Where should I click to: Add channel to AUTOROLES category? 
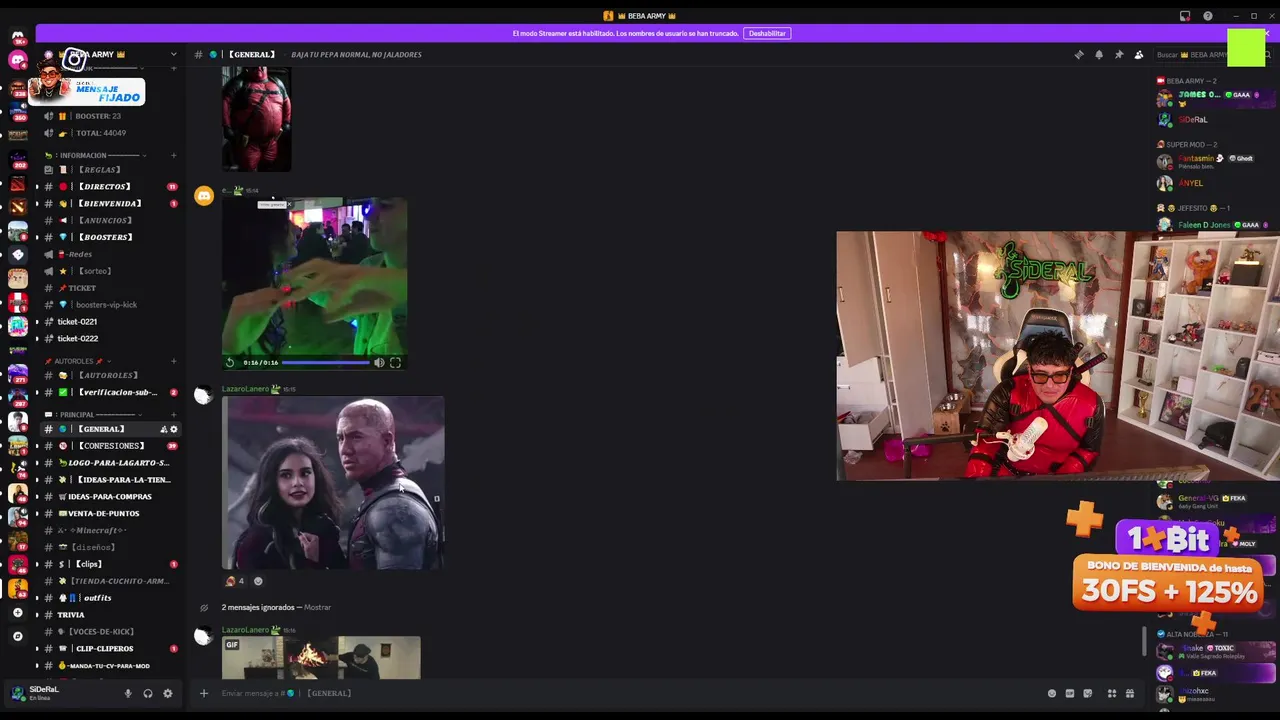click(173, 361)
